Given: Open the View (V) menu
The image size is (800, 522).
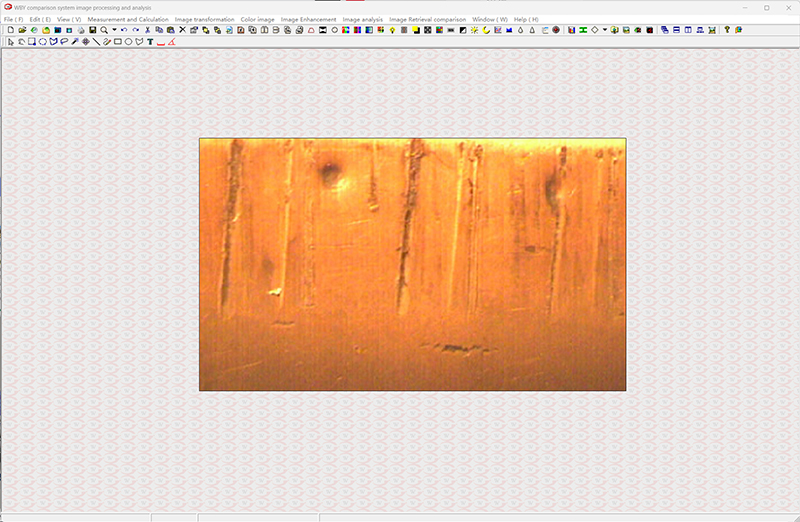Looking at the screenshot, I should 69,19.
